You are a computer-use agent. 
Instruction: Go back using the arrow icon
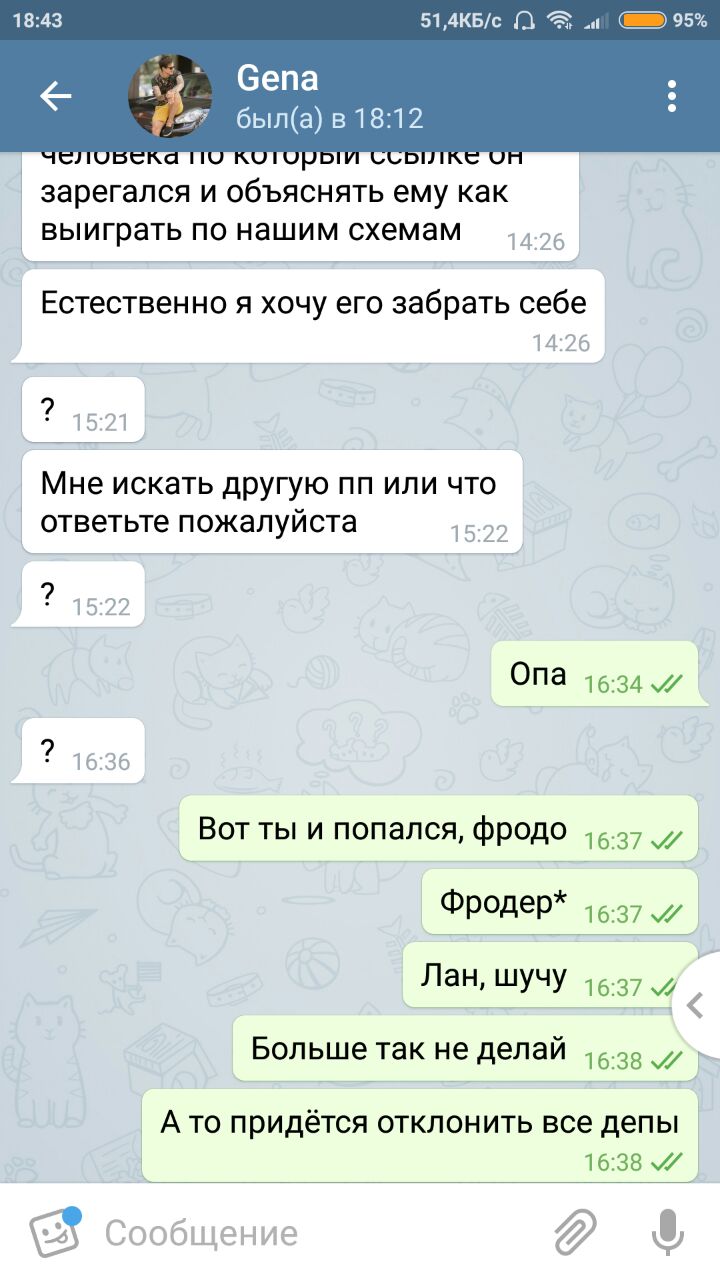[x=56, y=96]
